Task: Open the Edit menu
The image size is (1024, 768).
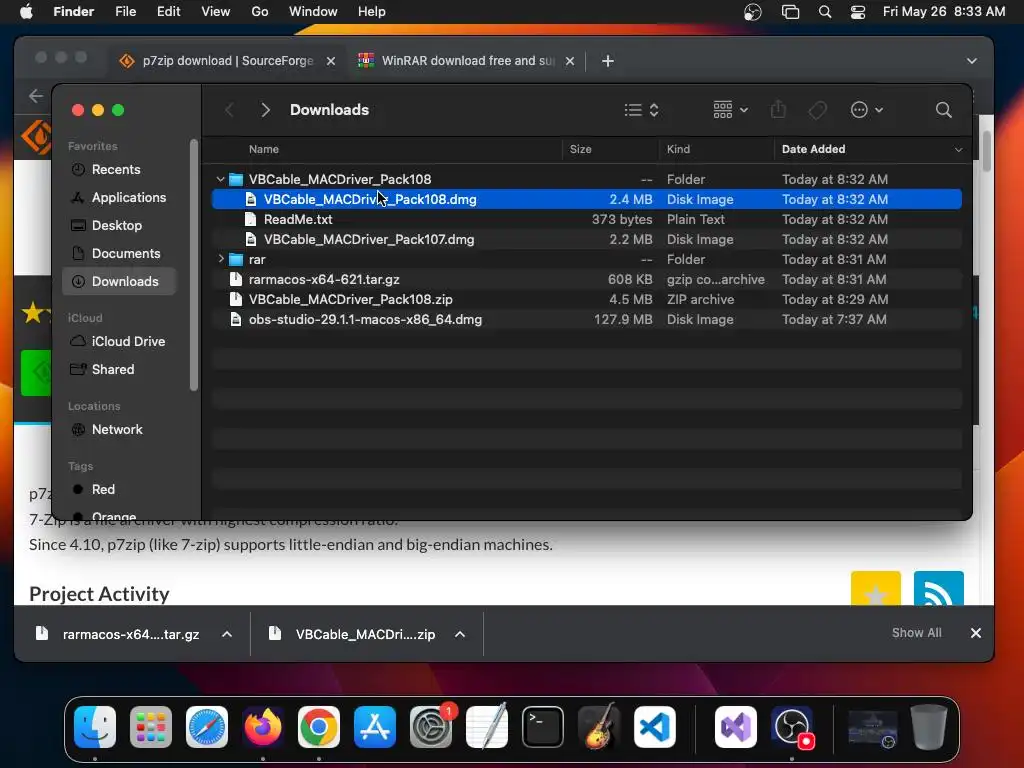Action: click(x=168, y=12)
